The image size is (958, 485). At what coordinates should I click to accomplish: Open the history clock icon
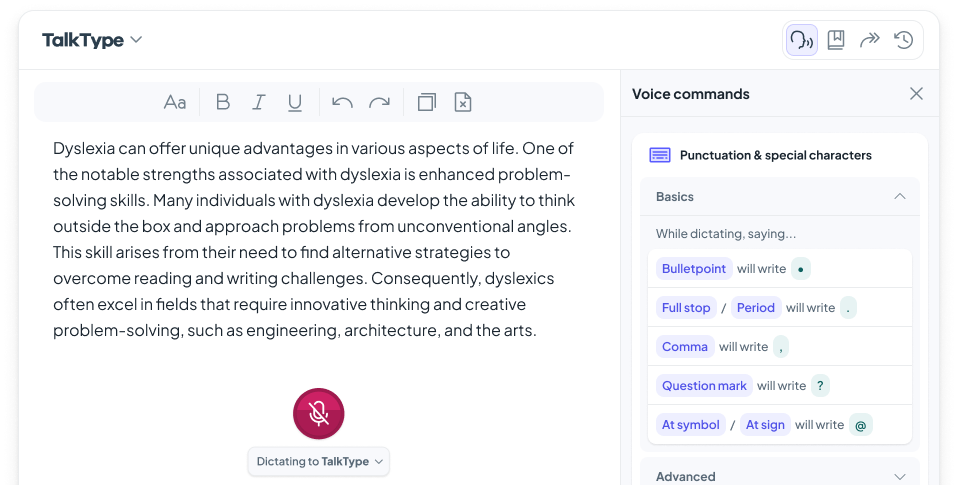tap(903, 40)
